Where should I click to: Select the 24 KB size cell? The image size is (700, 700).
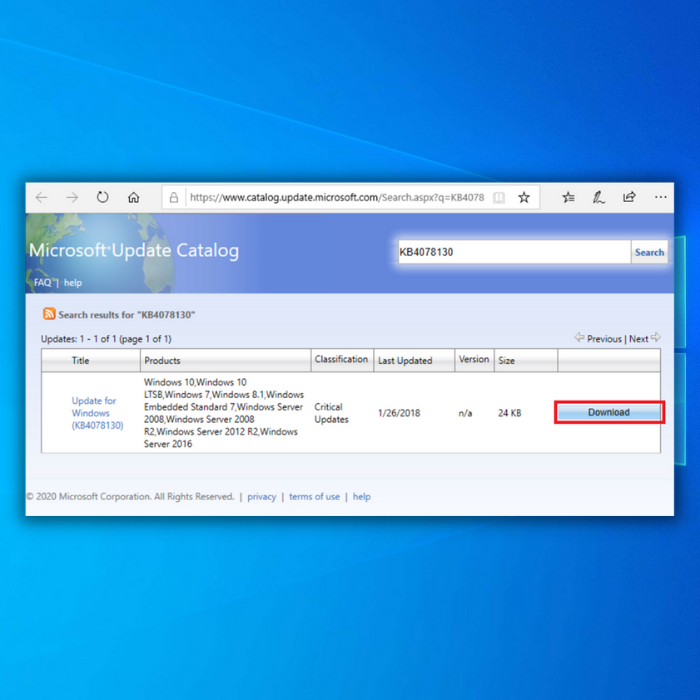[509, 413]
